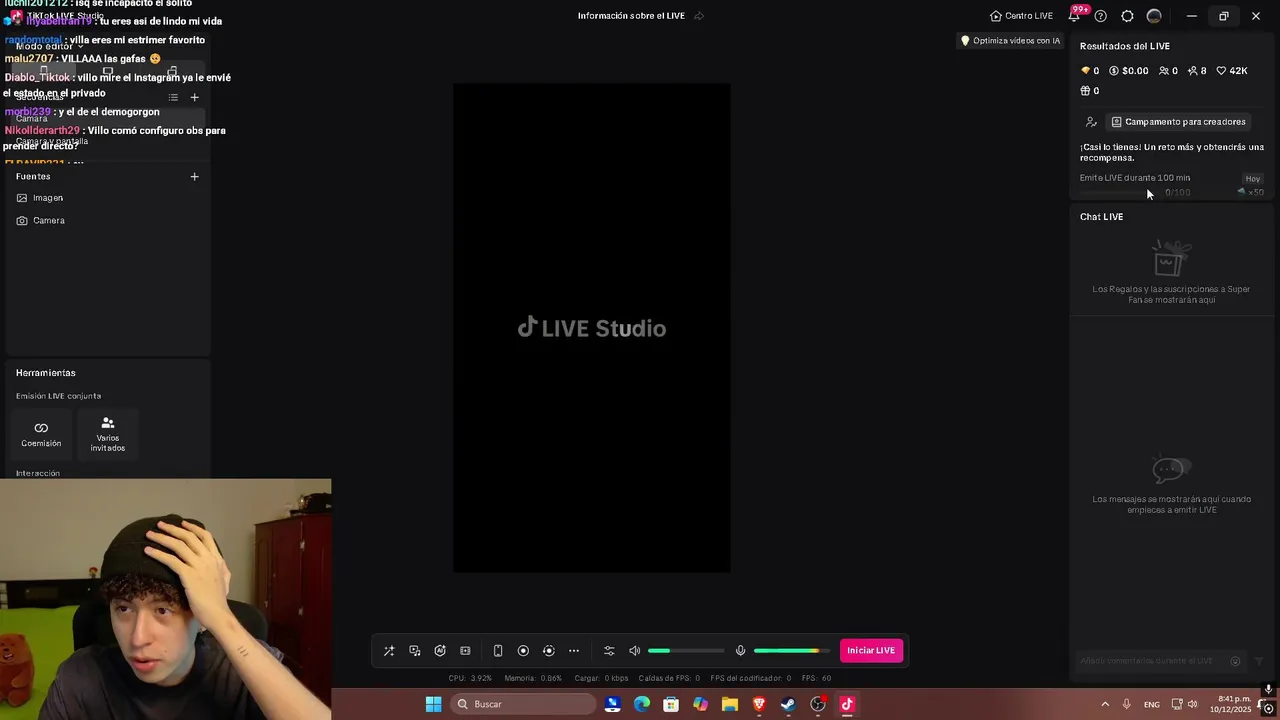This screenshot has height=720, width=1280.
Task: Click the Buscar taskbar search box
Action: 522,704
